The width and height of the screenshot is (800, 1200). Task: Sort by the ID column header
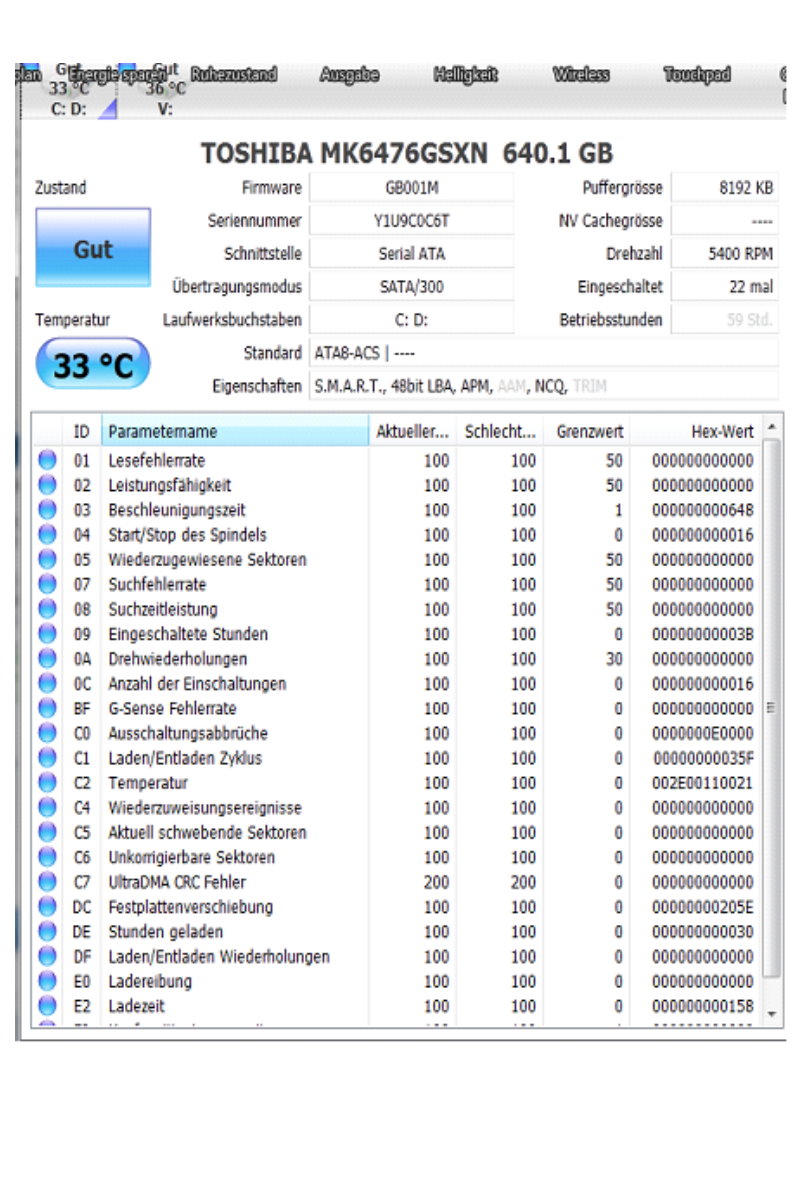82,432
